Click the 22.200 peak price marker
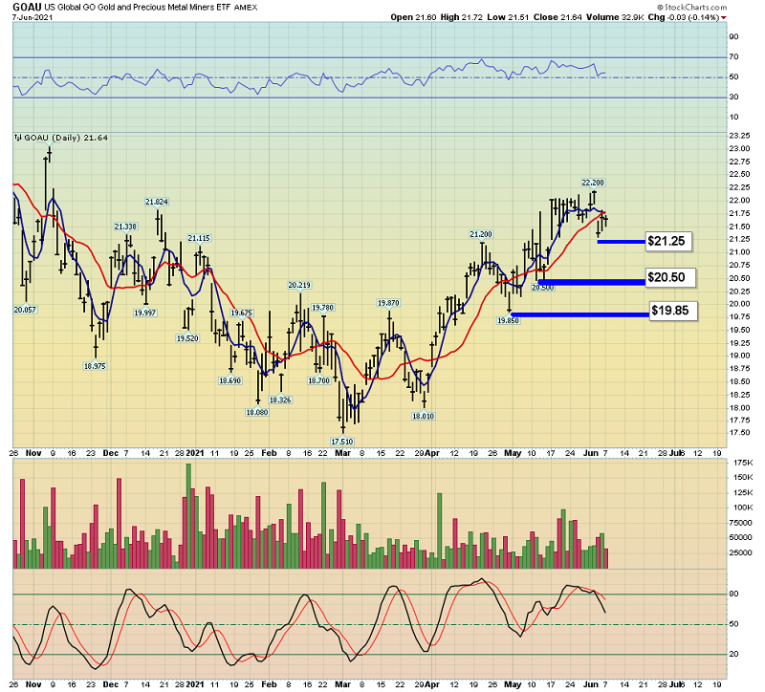This screenshot has height=692, width=765. click(x=593, y=182)
